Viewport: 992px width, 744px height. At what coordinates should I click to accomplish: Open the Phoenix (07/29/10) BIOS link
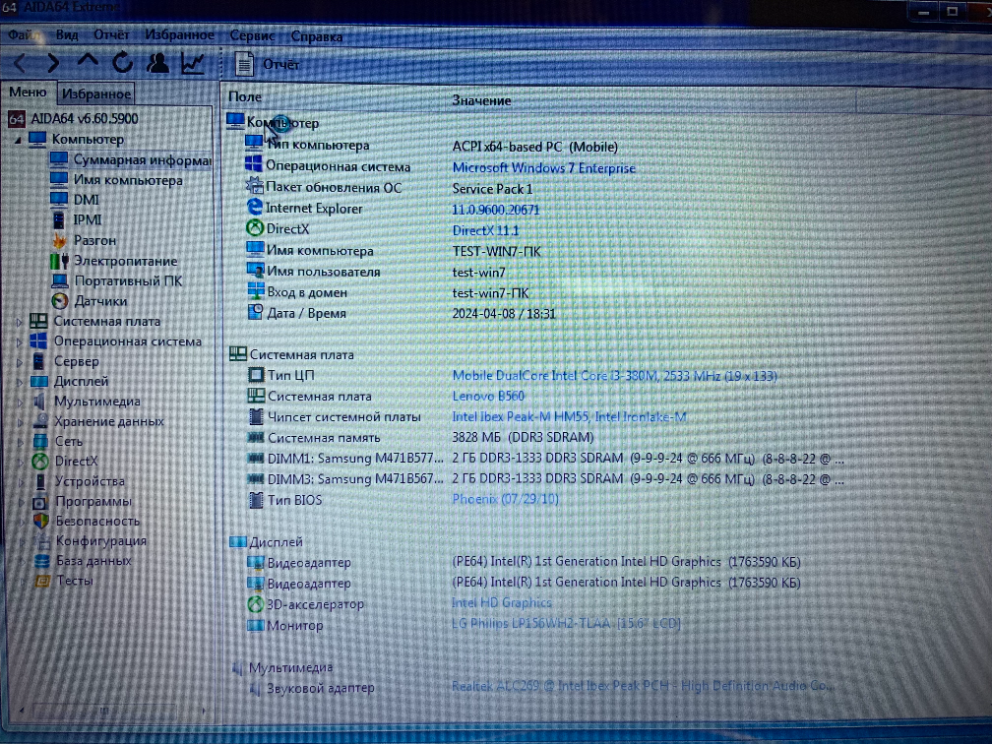[505, 499]
